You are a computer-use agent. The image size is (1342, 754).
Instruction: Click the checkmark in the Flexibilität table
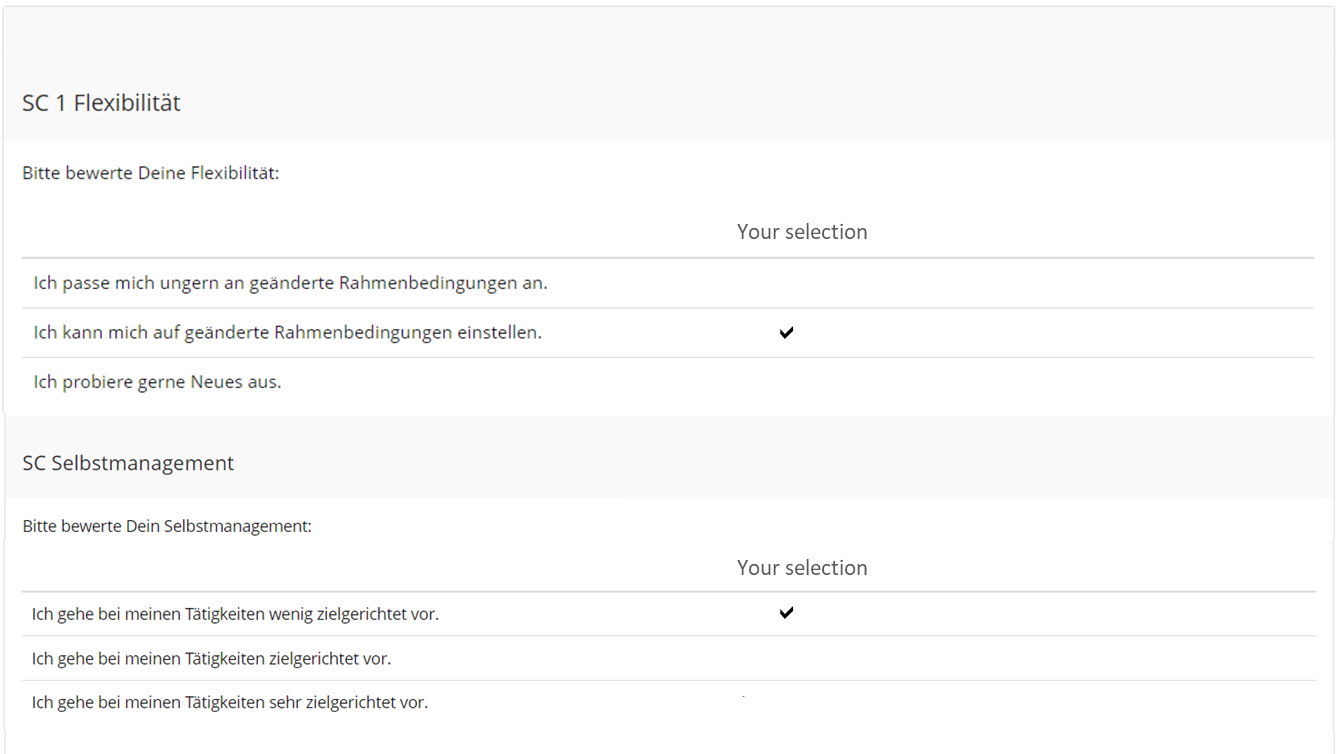786,333
